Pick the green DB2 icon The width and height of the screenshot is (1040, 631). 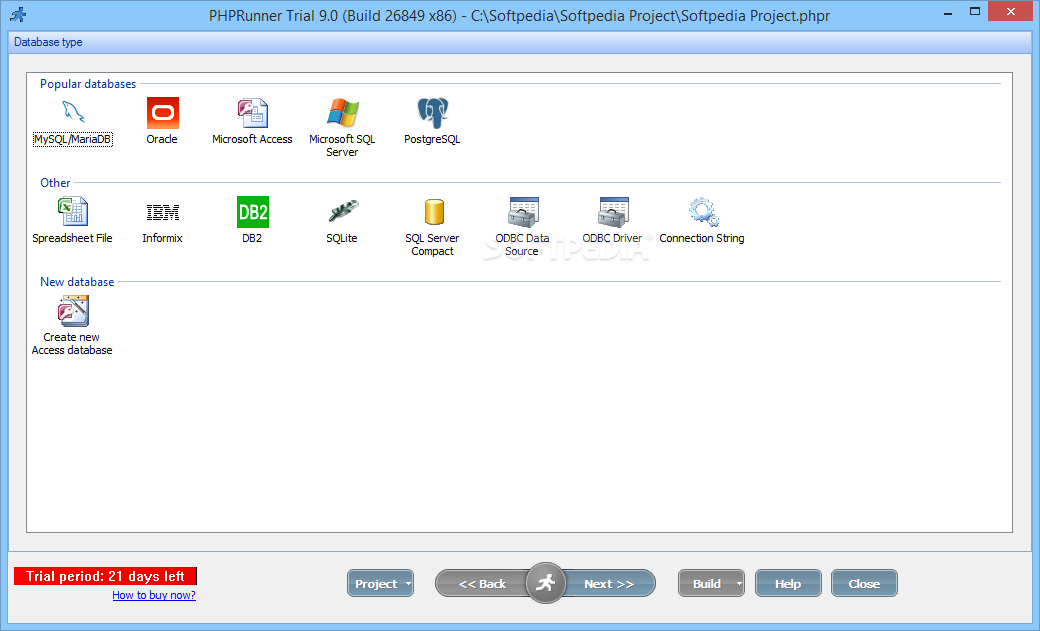[253, 212]
